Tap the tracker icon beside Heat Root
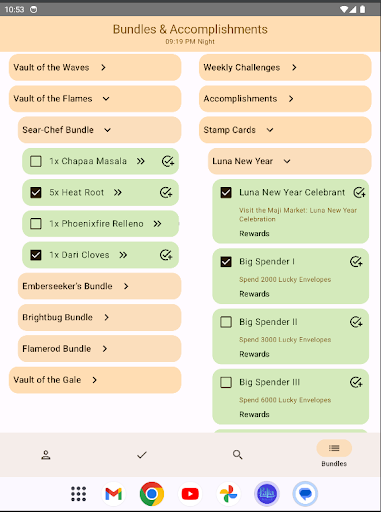 point(166,192)
